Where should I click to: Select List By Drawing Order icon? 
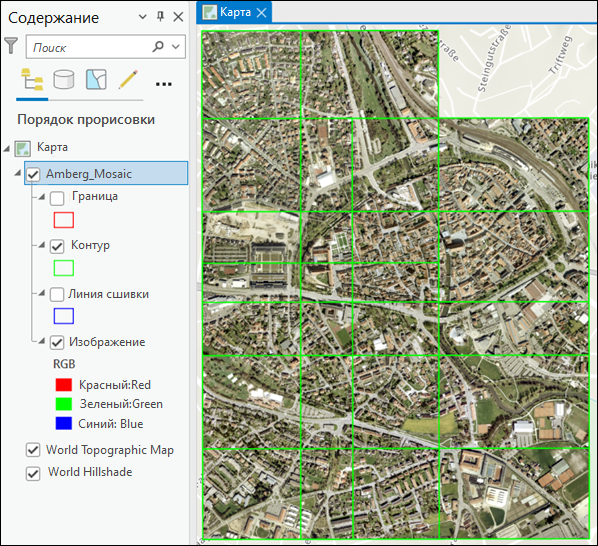pyautogui.click(x=32, y=79)
